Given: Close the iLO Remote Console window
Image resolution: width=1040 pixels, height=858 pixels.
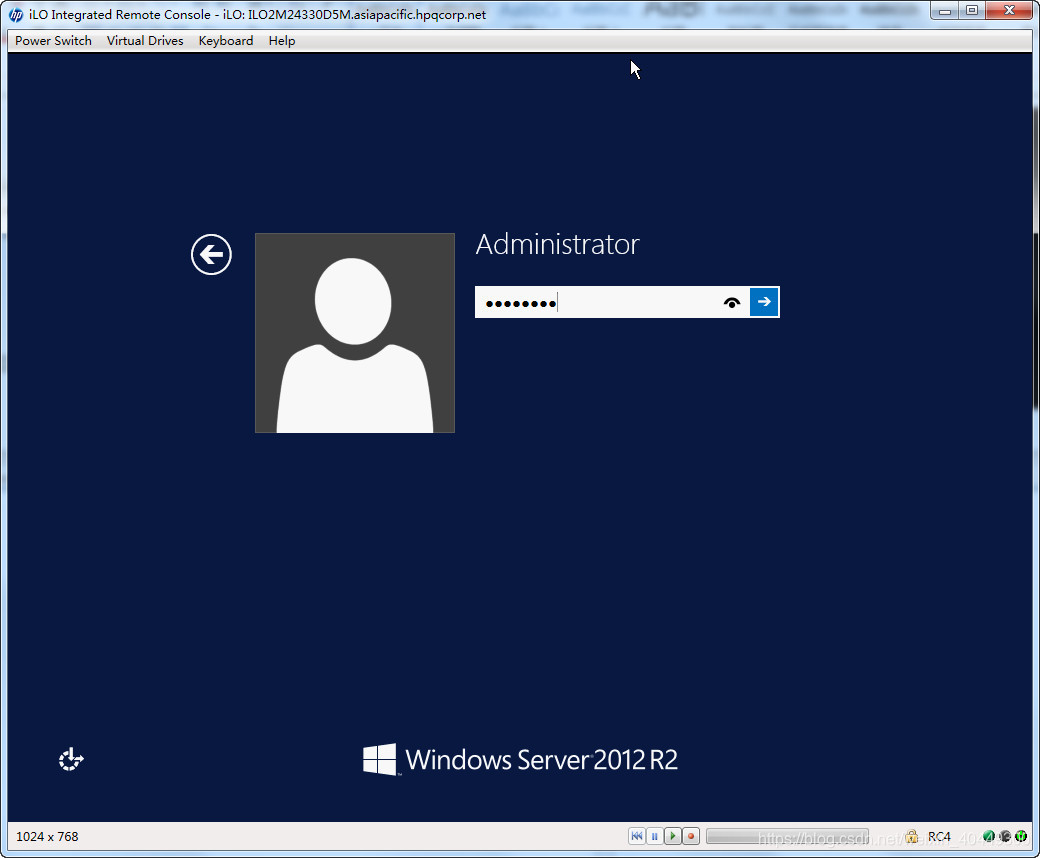Looking at the screenshot, I should point(1009,11).
